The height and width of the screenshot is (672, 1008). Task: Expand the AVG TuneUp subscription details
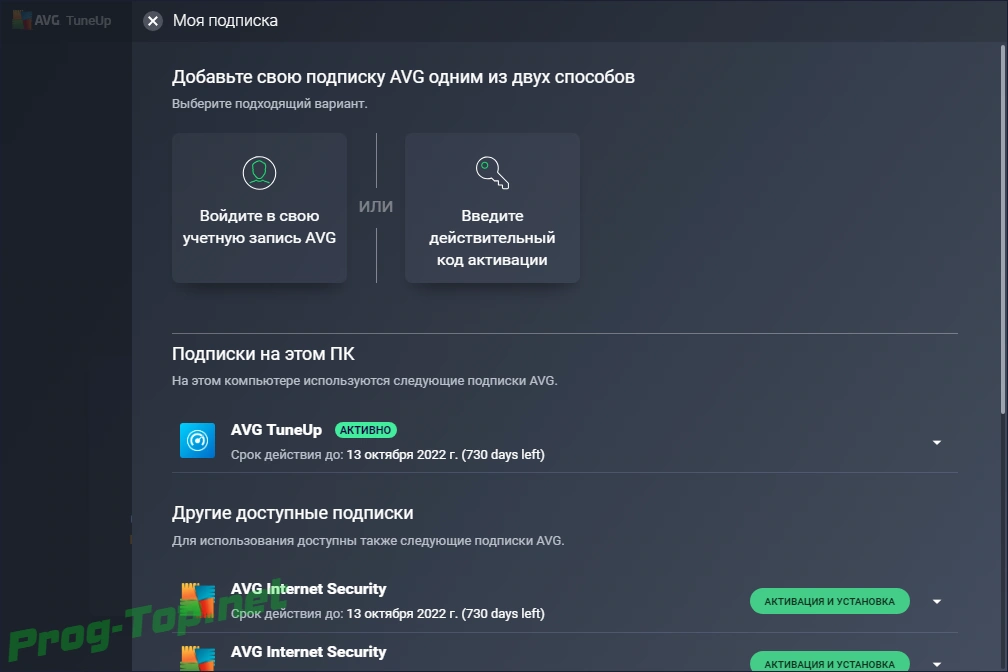(x=937, y=442)
